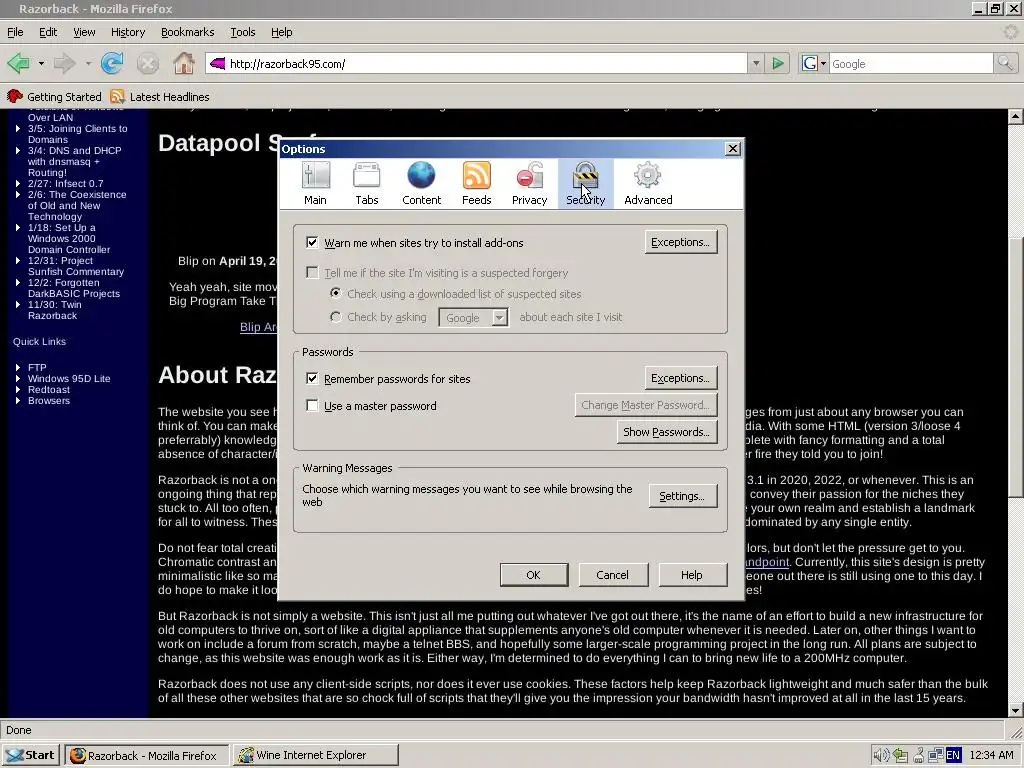Click the search magnifier icon
1024x768 pixels.
coord(1005,63)
